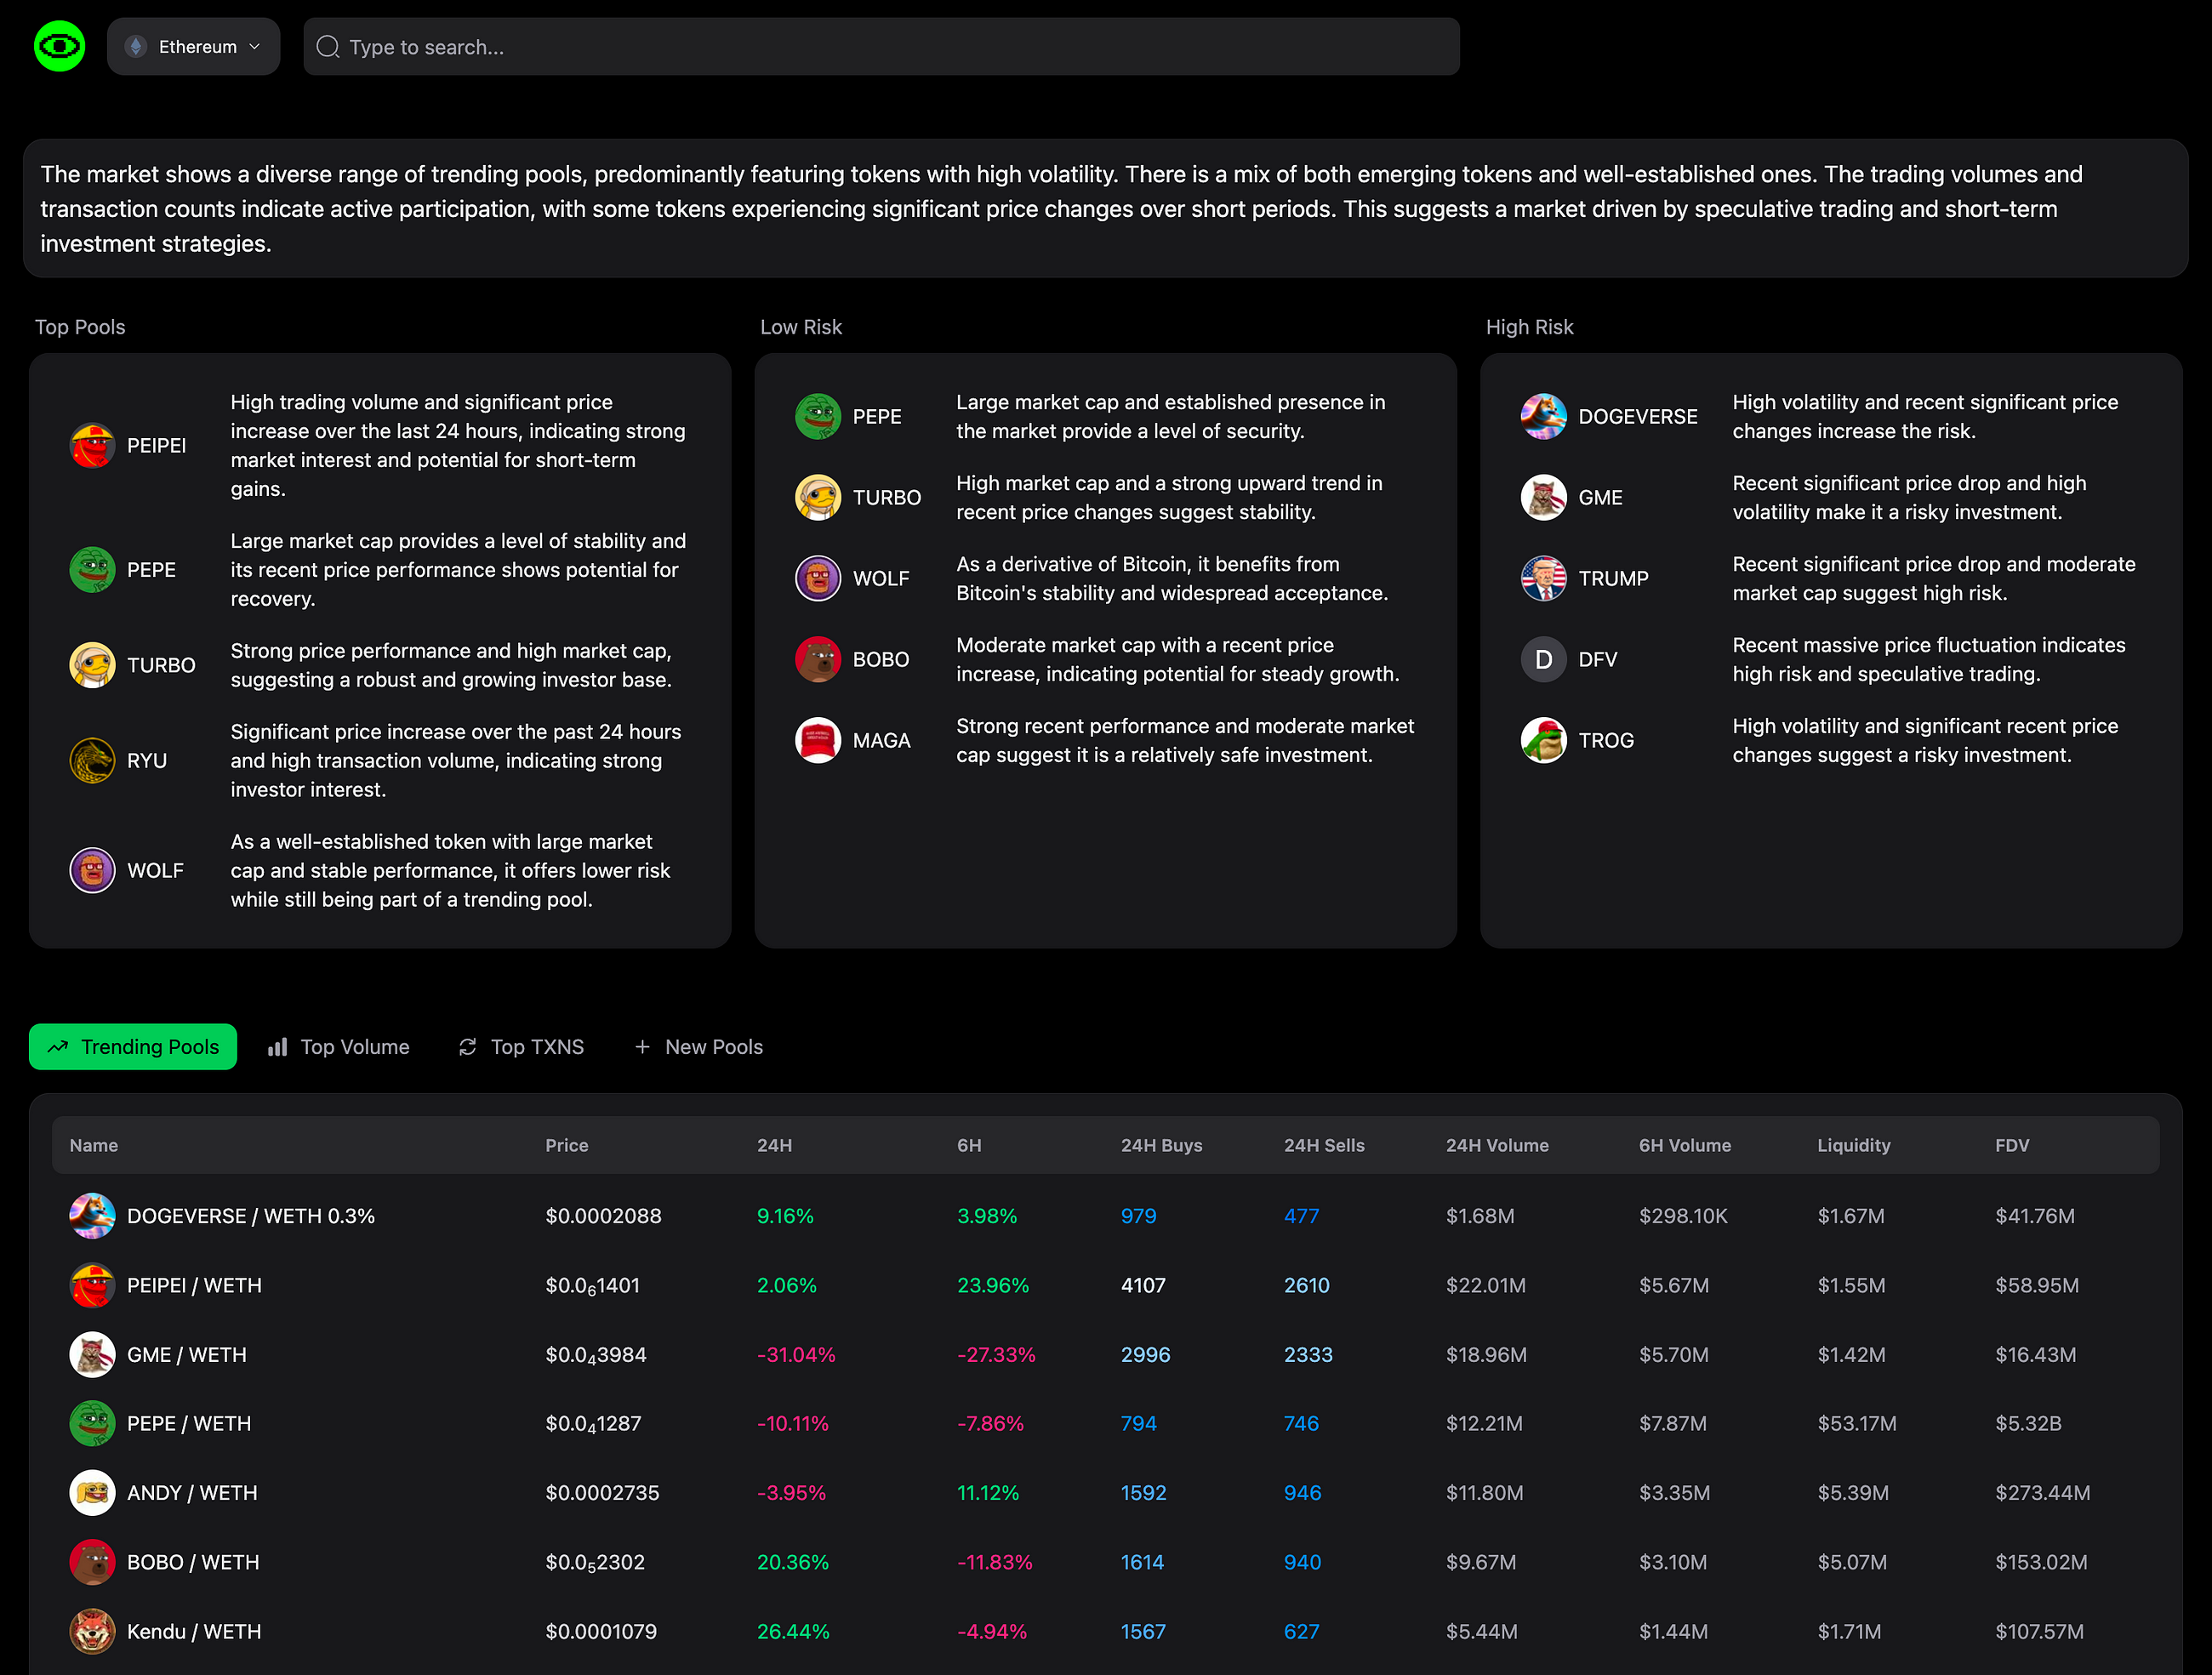Viewport: 2212px width, 1675px height.
Task: Click GME icon in High Risk
Action: click(x=1544, y=497)
